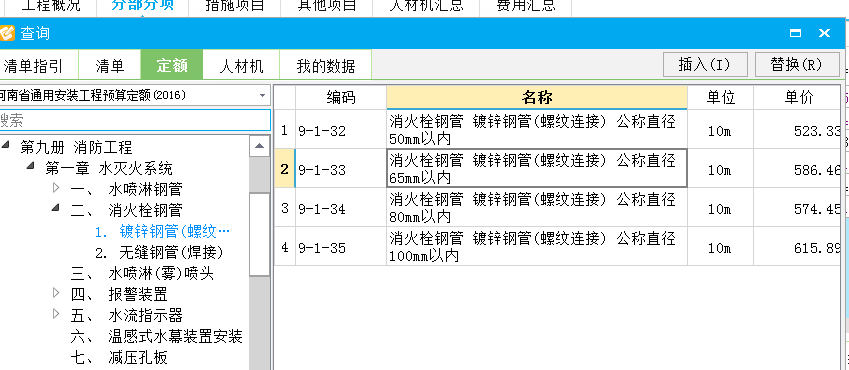Click the 编码 column header
Image resolution: width=849 pixels, height=370 pixels.
[341, 98]
